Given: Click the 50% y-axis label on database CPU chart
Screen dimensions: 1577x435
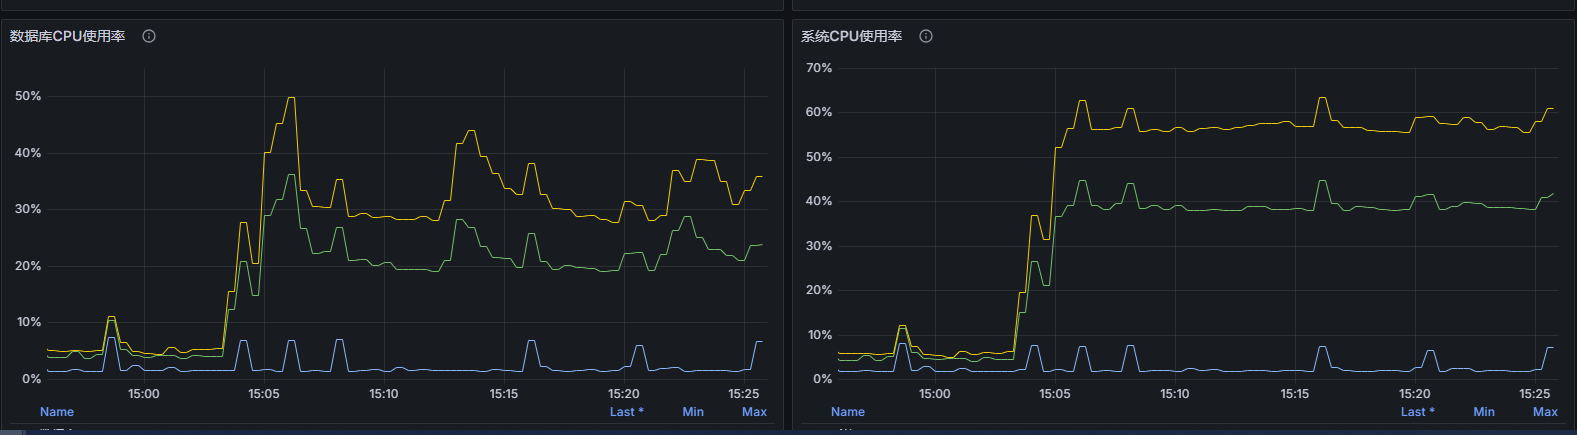Looking at the screenshot, I should tap(28, 96).
